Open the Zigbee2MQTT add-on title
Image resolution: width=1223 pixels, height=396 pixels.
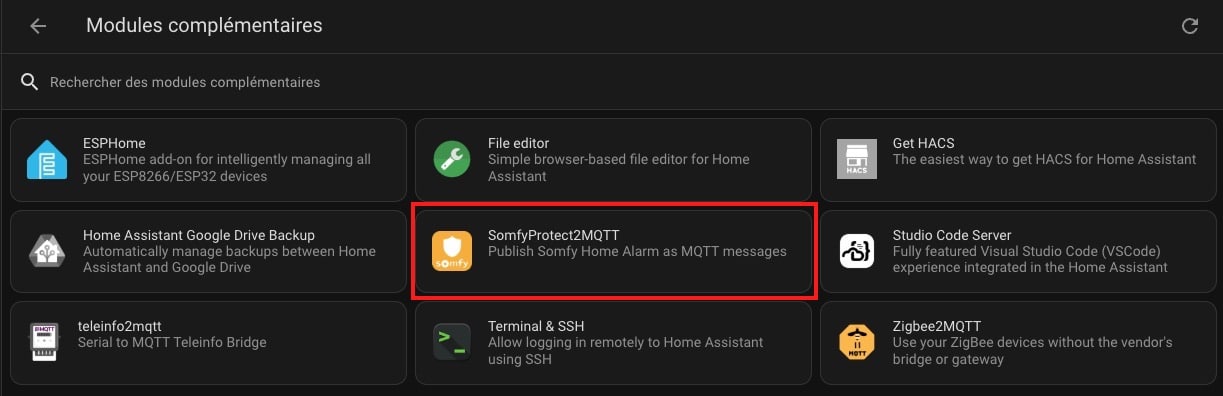pos(937,326)
